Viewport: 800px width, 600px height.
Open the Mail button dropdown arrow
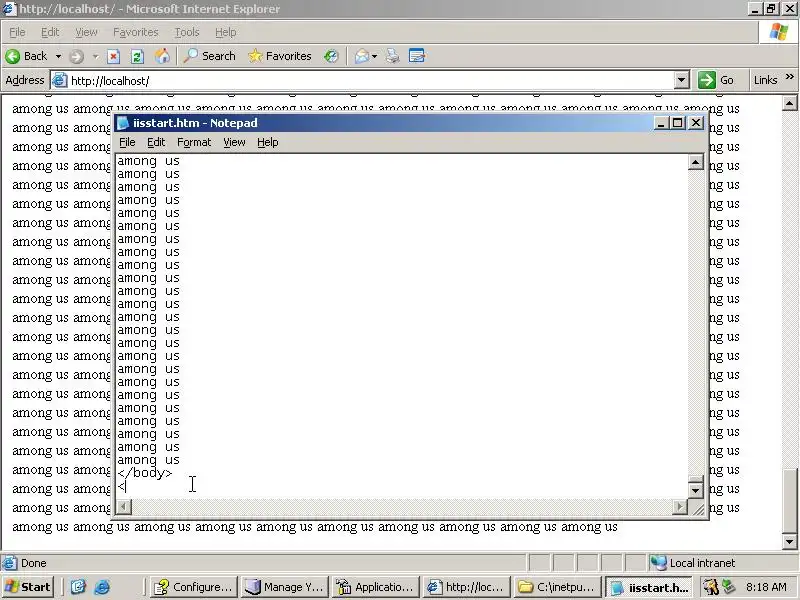pos(374,56)
